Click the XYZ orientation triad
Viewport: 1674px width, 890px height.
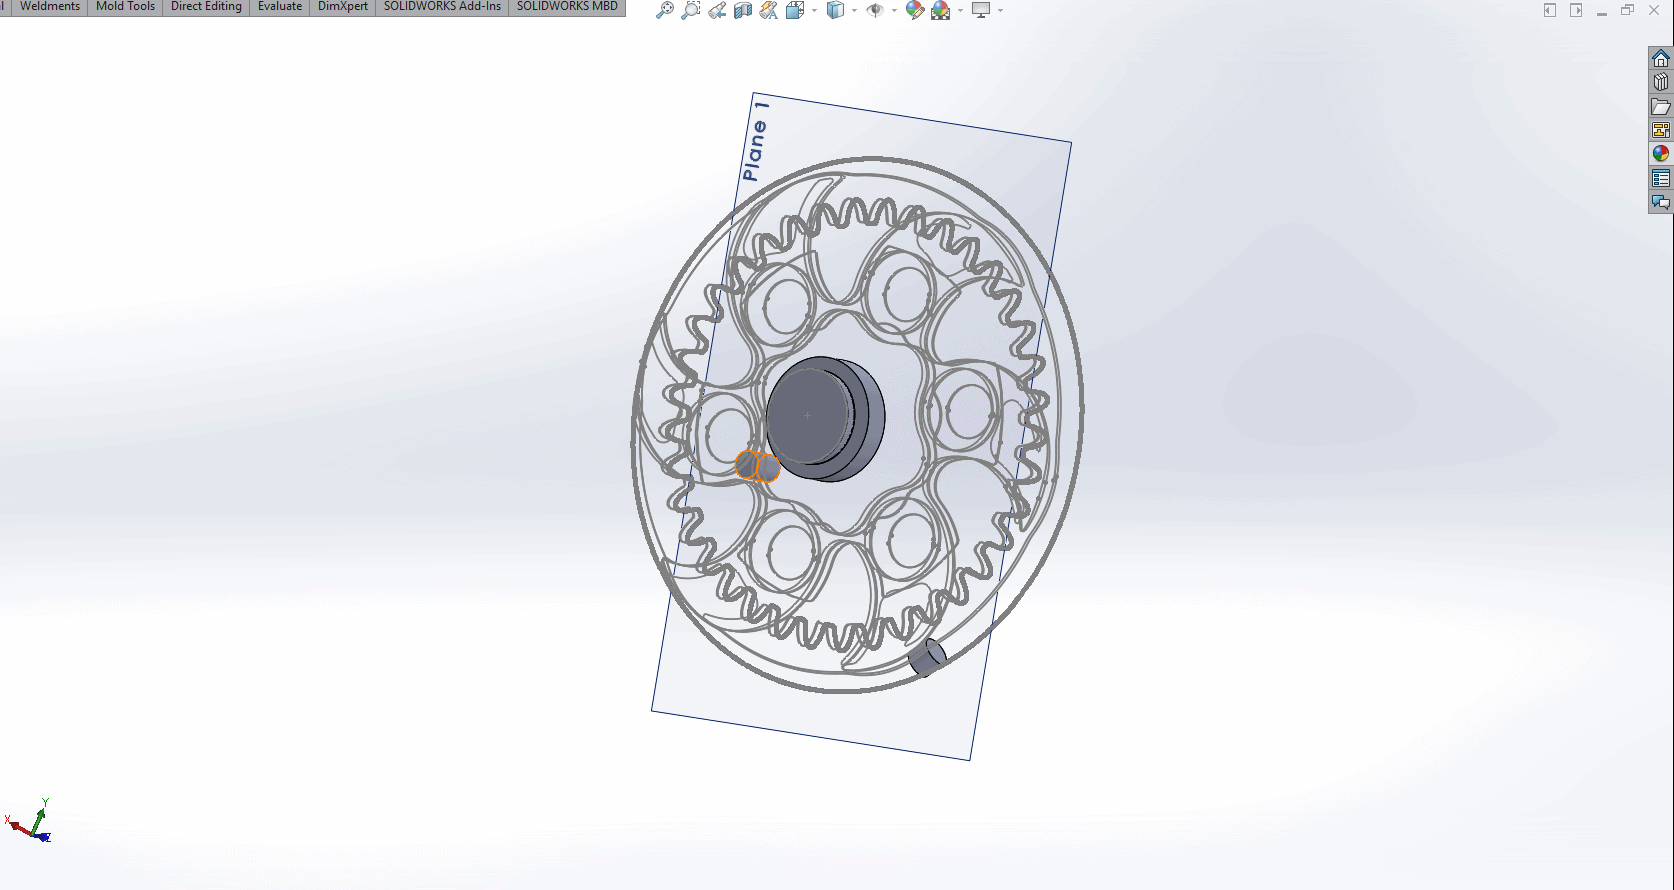[x=28, y=821]
